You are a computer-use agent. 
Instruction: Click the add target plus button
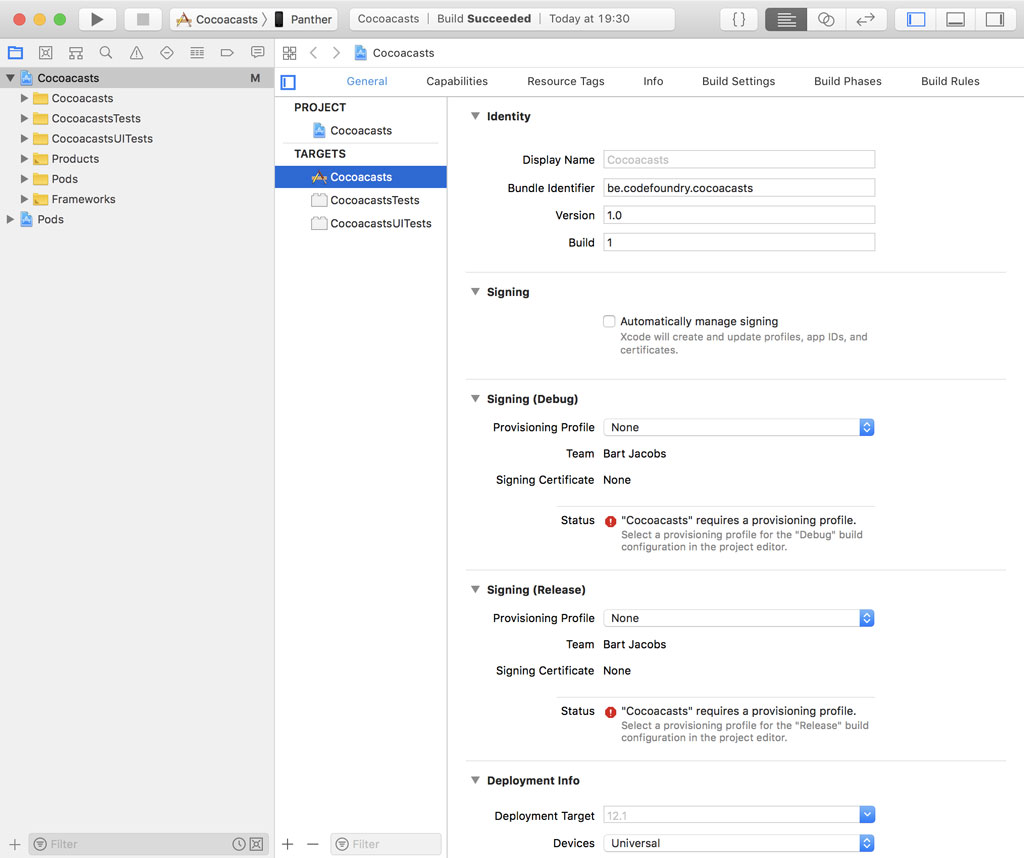point(288,844)
